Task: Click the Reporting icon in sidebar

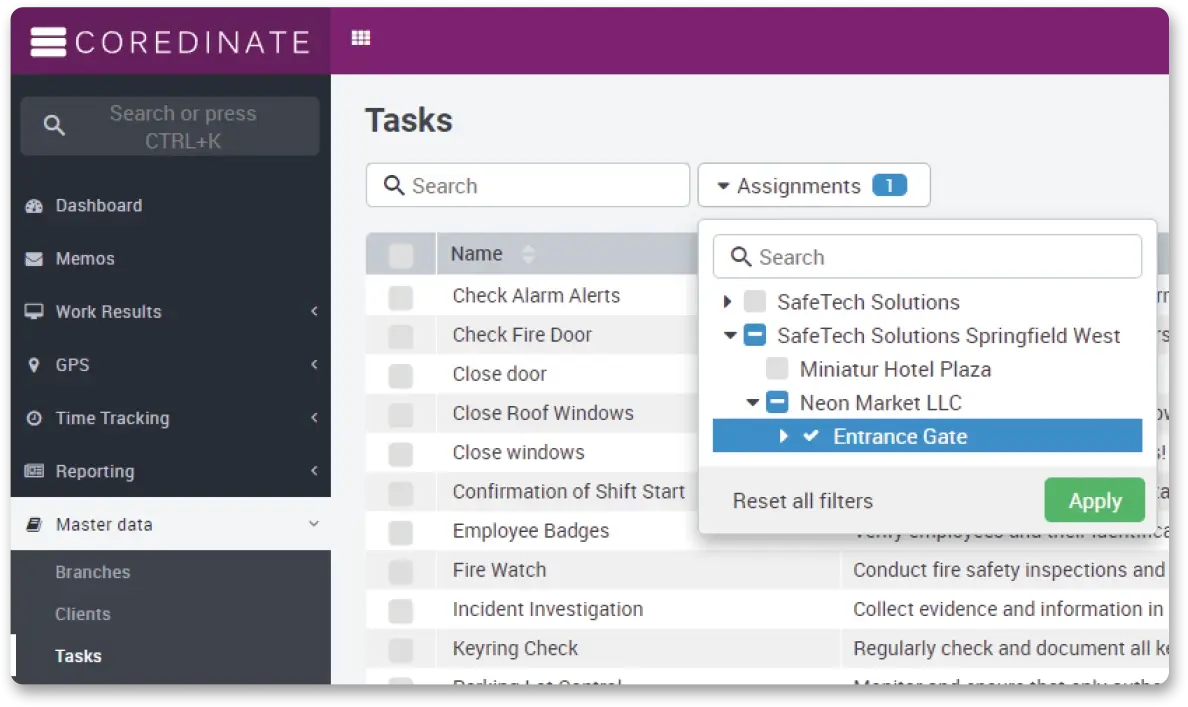Action: (x=35, y=471)
